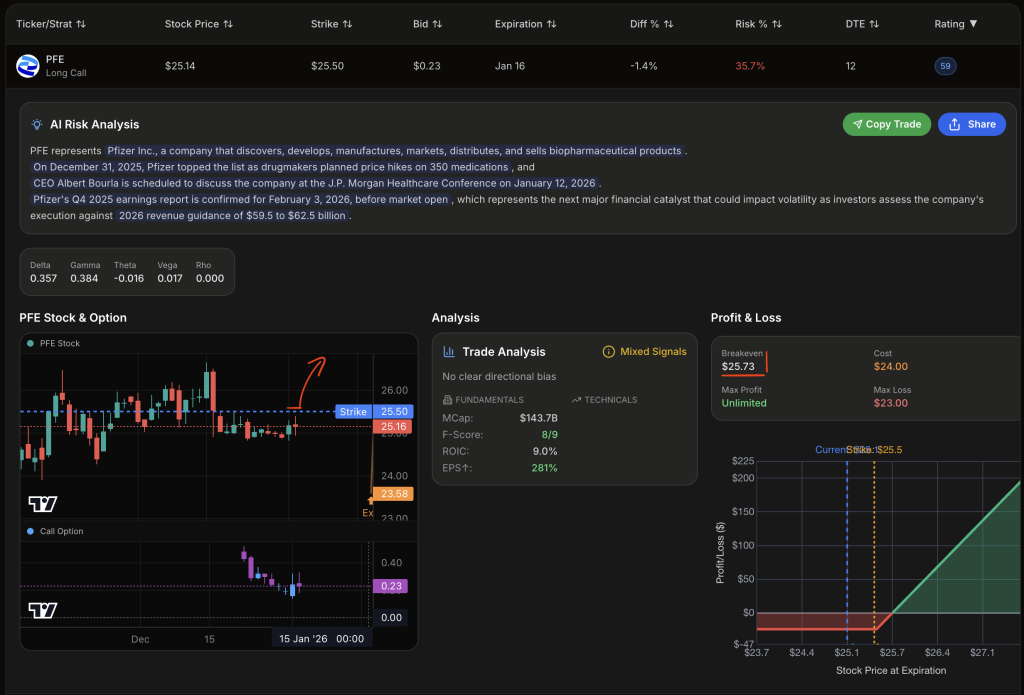Select the Ticker/Strat column header
Viewport: 1024px width, 695px height.
click(50, 23)
